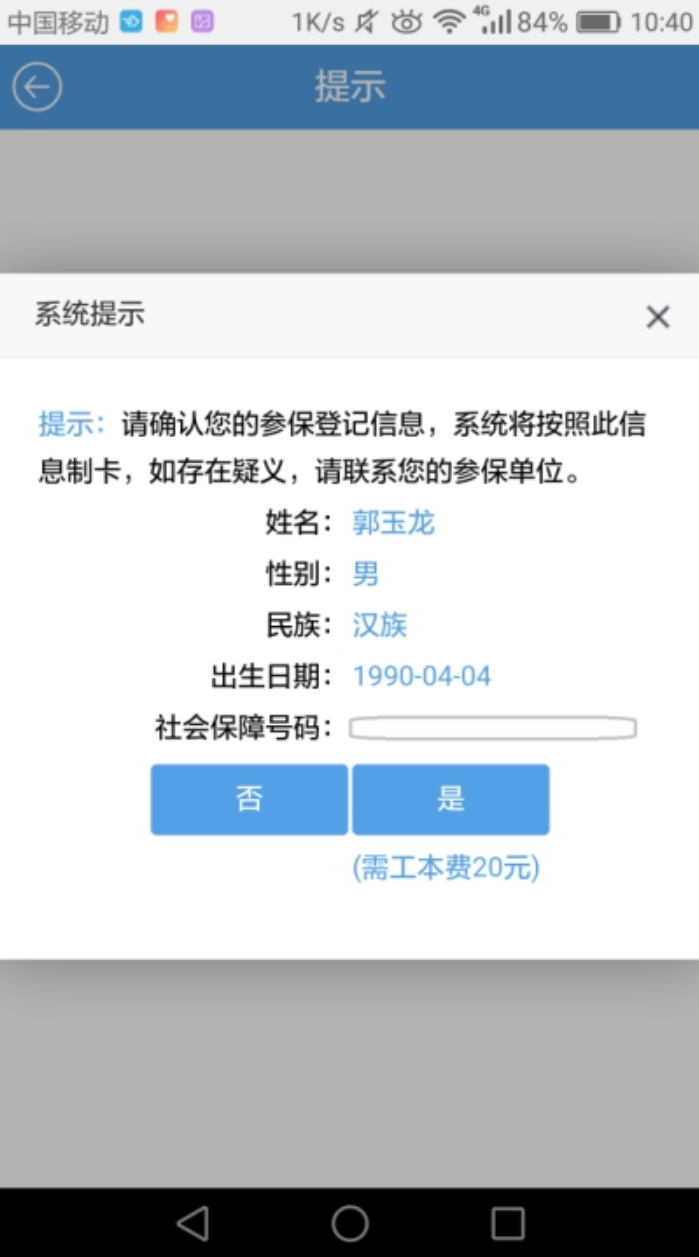This screenshot has width=699, height=1257.
Task: Open recent apps square button
Action: [508, 1222]
